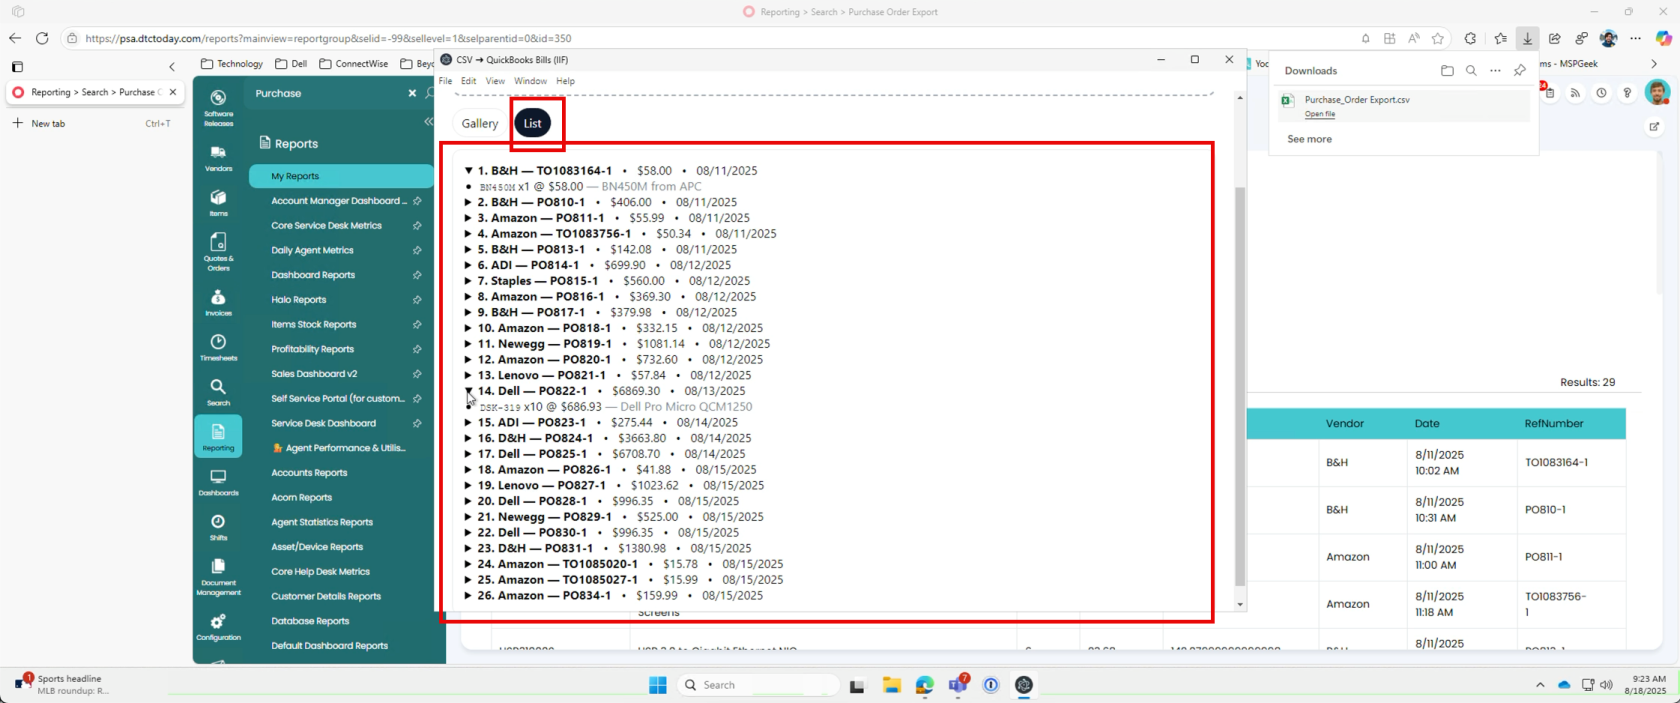Open the Edge extensions icon
1680x703 pixels.
[1470, 38]
